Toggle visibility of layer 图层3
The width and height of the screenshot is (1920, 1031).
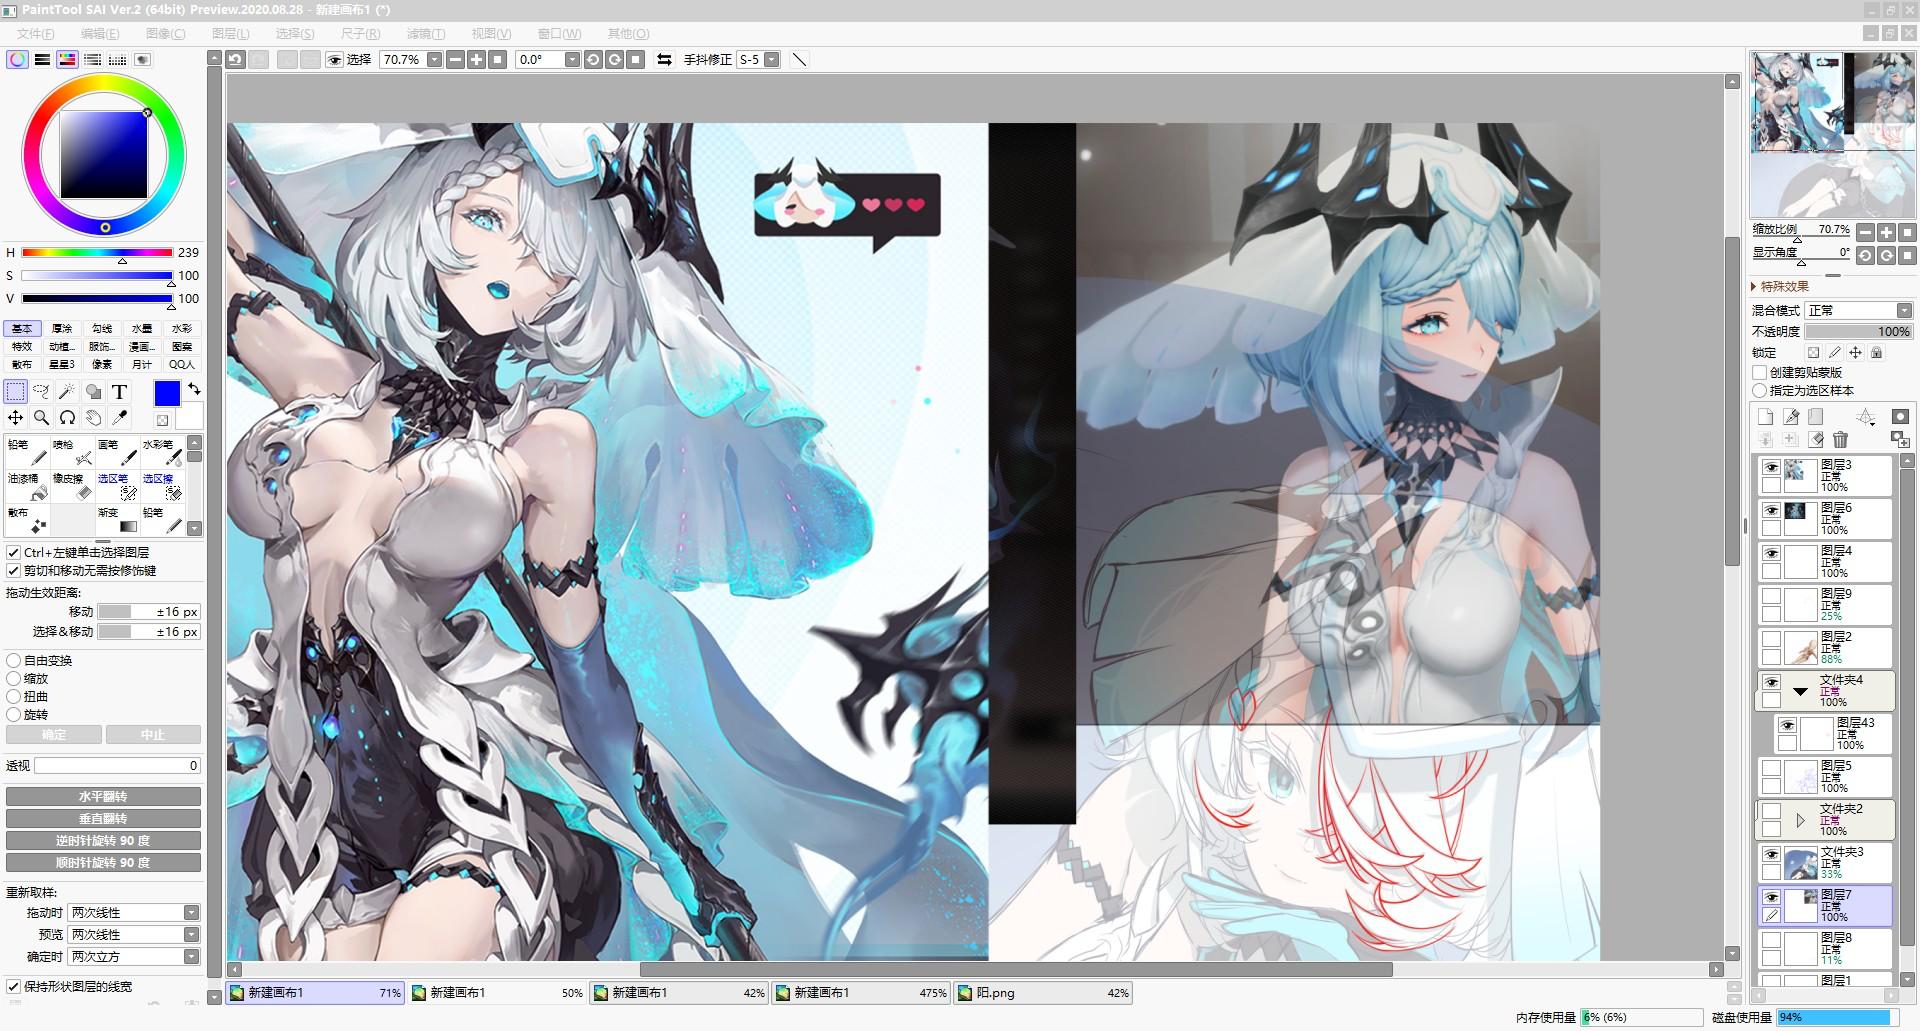pos(1771,468)
